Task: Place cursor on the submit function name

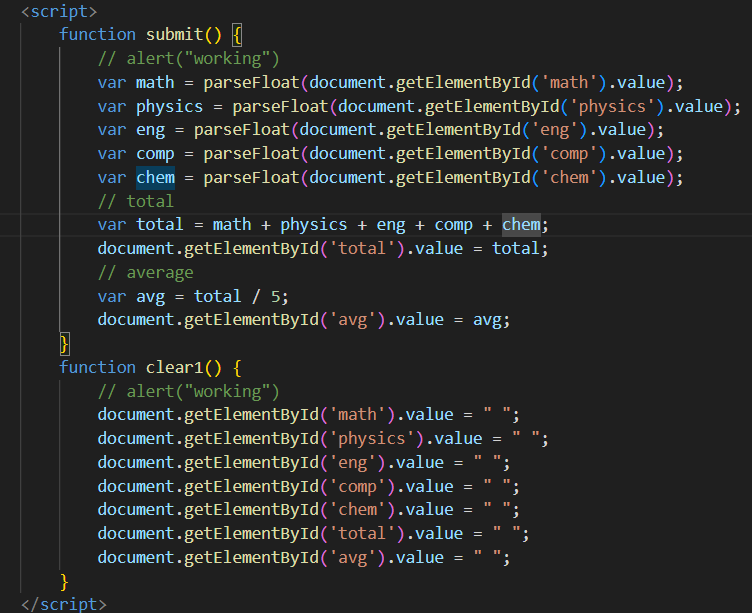Action: pos(174,34)
